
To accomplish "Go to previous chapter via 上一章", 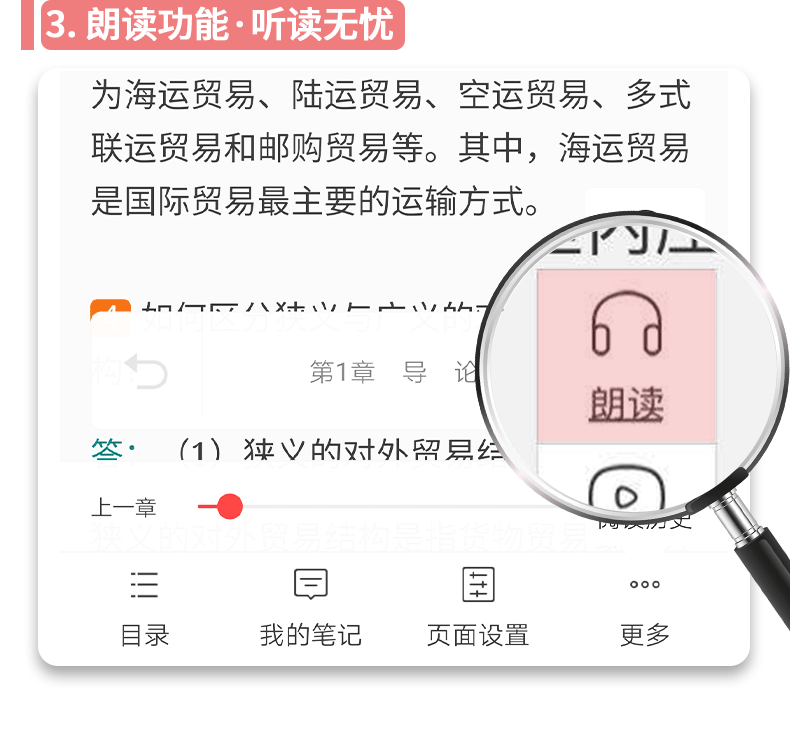I will (124, 507).
